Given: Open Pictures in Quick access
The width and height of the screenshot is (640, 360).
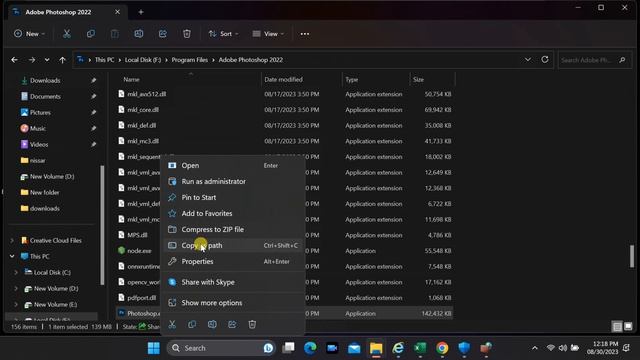Looking at the screenshot, I should [x=40, y=112].
